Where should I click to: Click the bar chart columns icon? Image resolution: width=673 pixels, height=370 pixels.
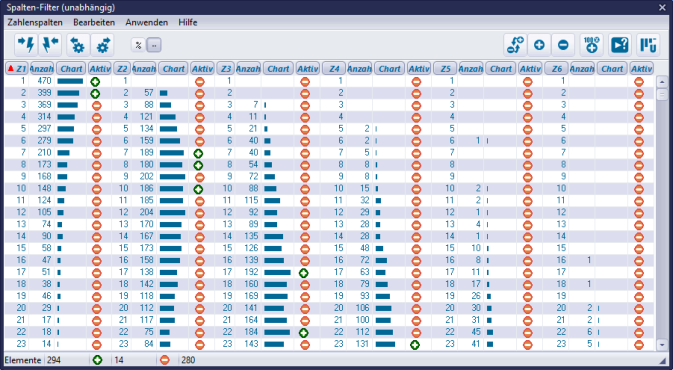648,45
